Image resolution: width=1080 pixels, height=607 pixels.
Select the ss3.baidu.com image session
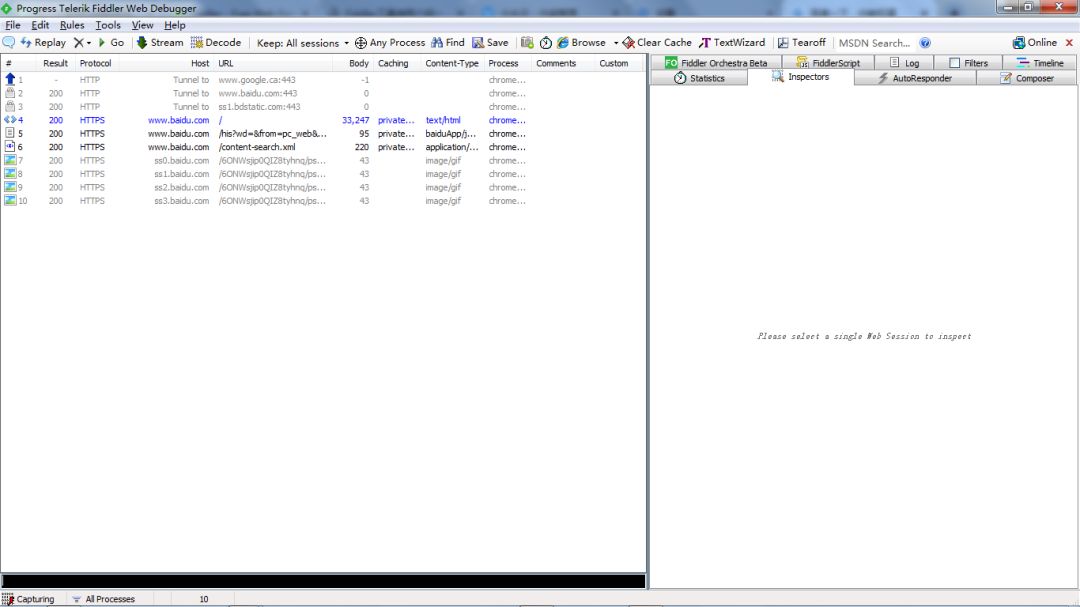(x=323, y=200)
